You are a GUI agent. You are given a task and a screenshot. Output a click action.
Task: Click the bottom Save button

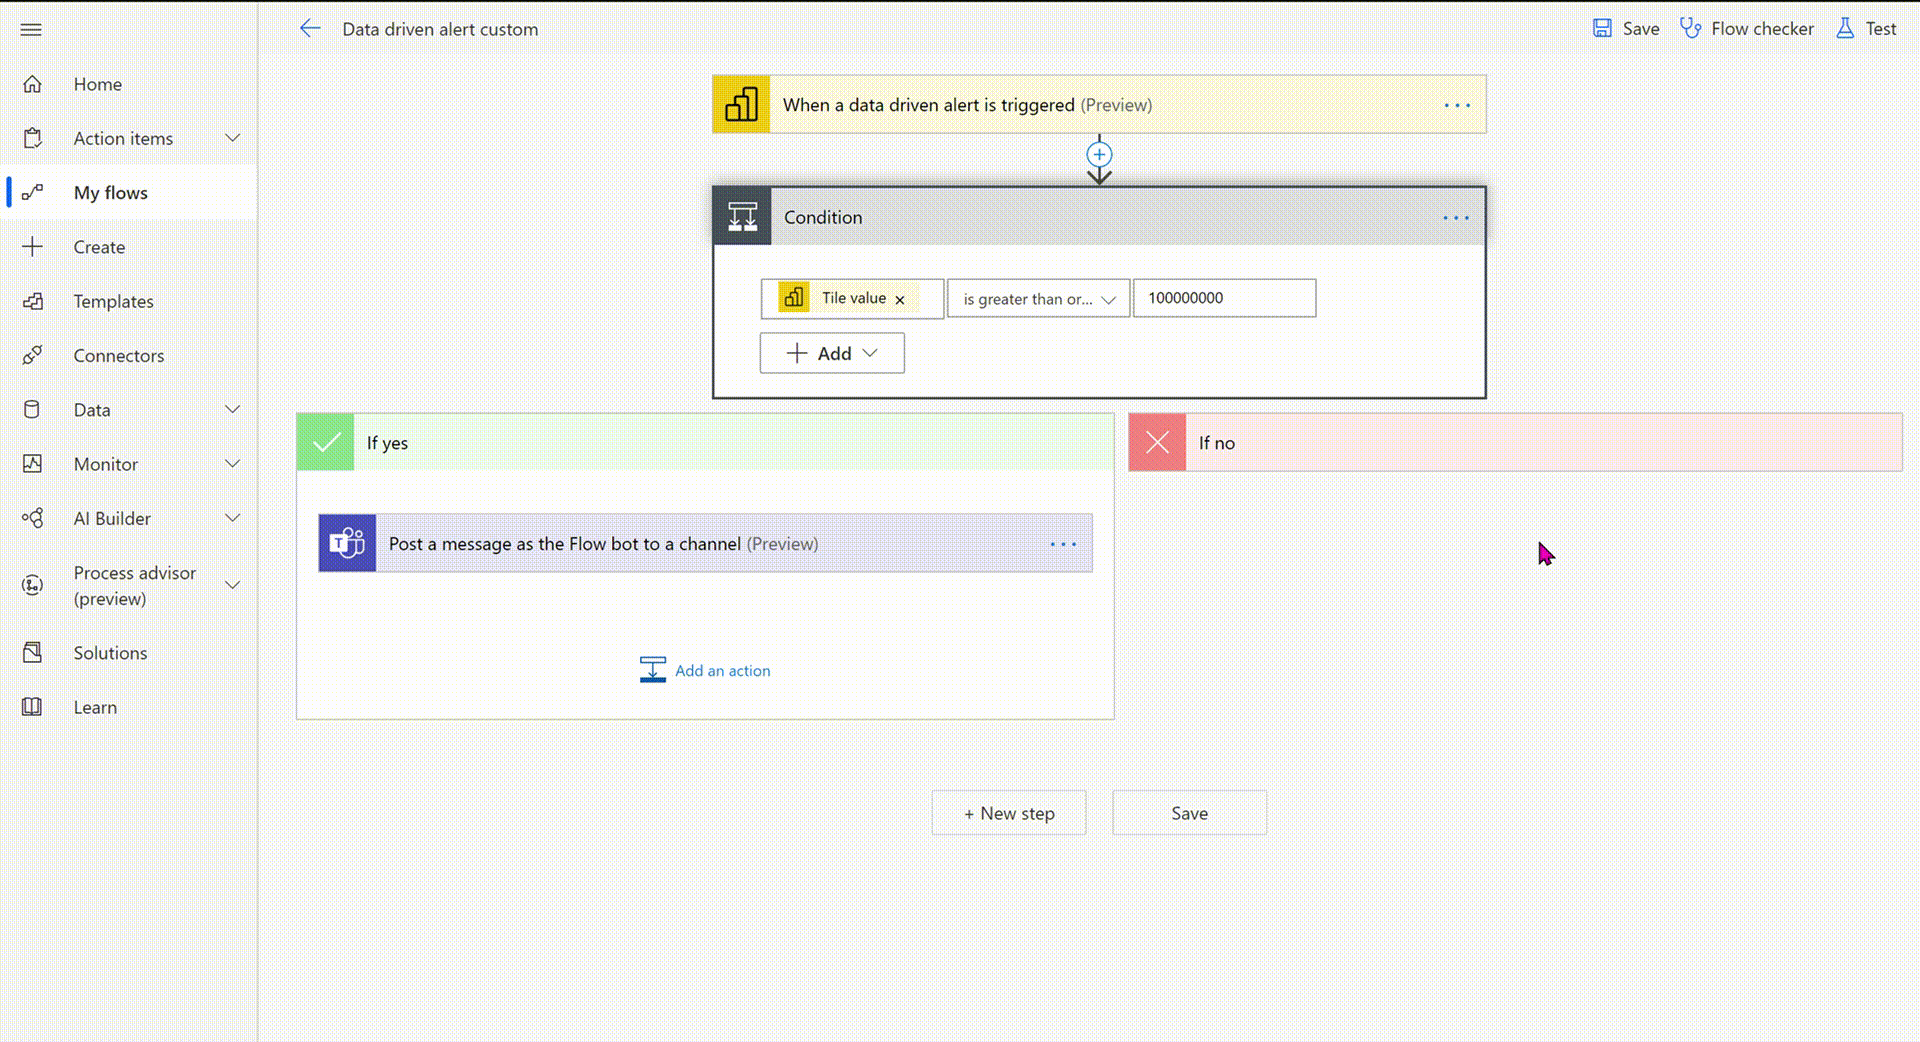pyautogui.click(x=1189, y=813)
